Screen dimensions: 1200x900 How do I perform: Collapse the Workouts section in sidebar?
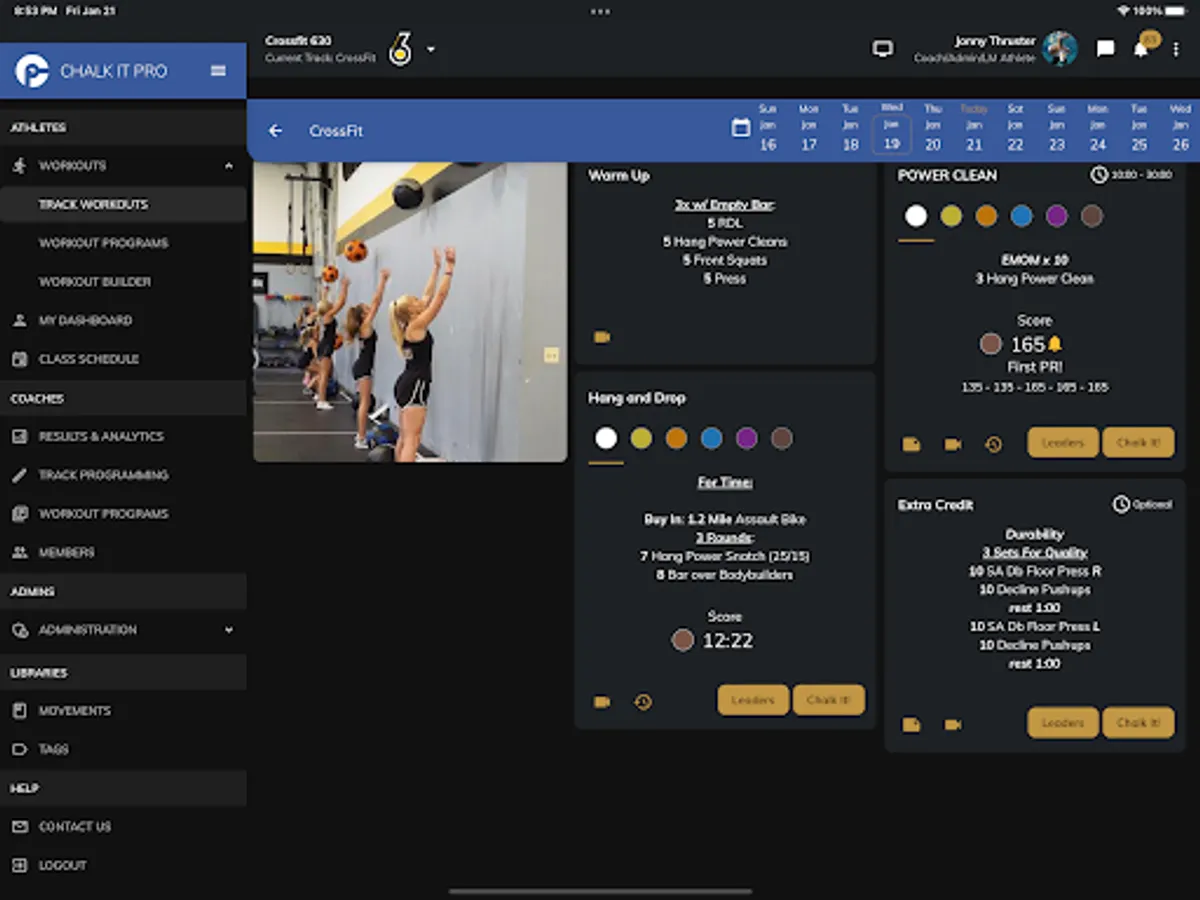tap(229, 166)
